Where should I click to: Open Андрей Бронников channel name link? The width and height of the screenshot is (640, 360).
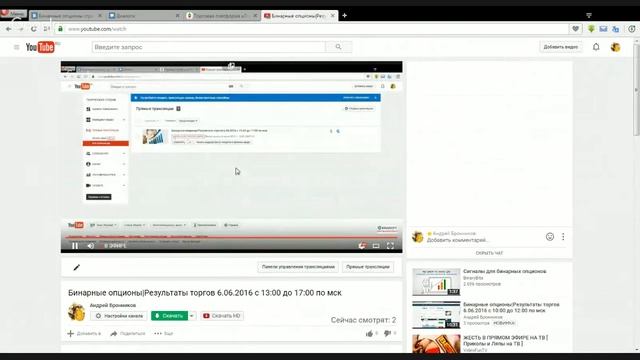113,305
